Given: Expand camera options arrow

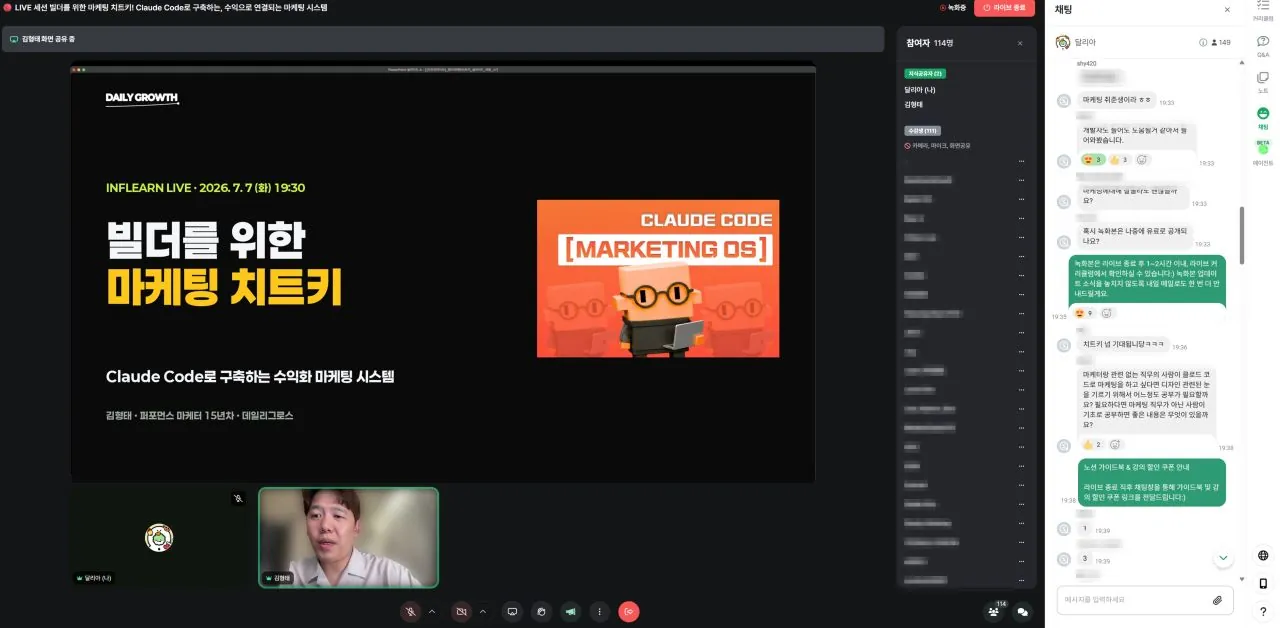Looking at the screenshot, I should (x=483, y=611).
